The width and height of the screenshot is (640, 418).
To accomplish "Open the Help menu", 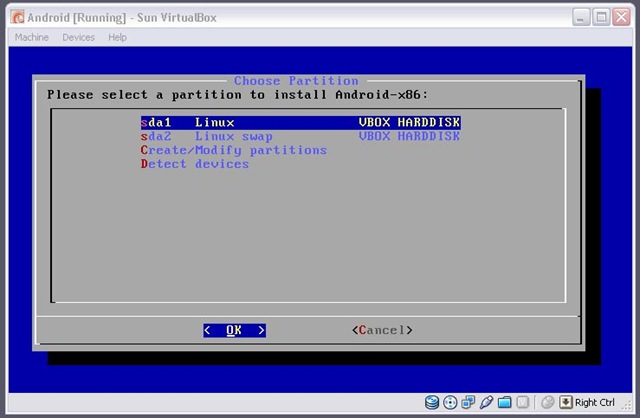I will [117, 37].
